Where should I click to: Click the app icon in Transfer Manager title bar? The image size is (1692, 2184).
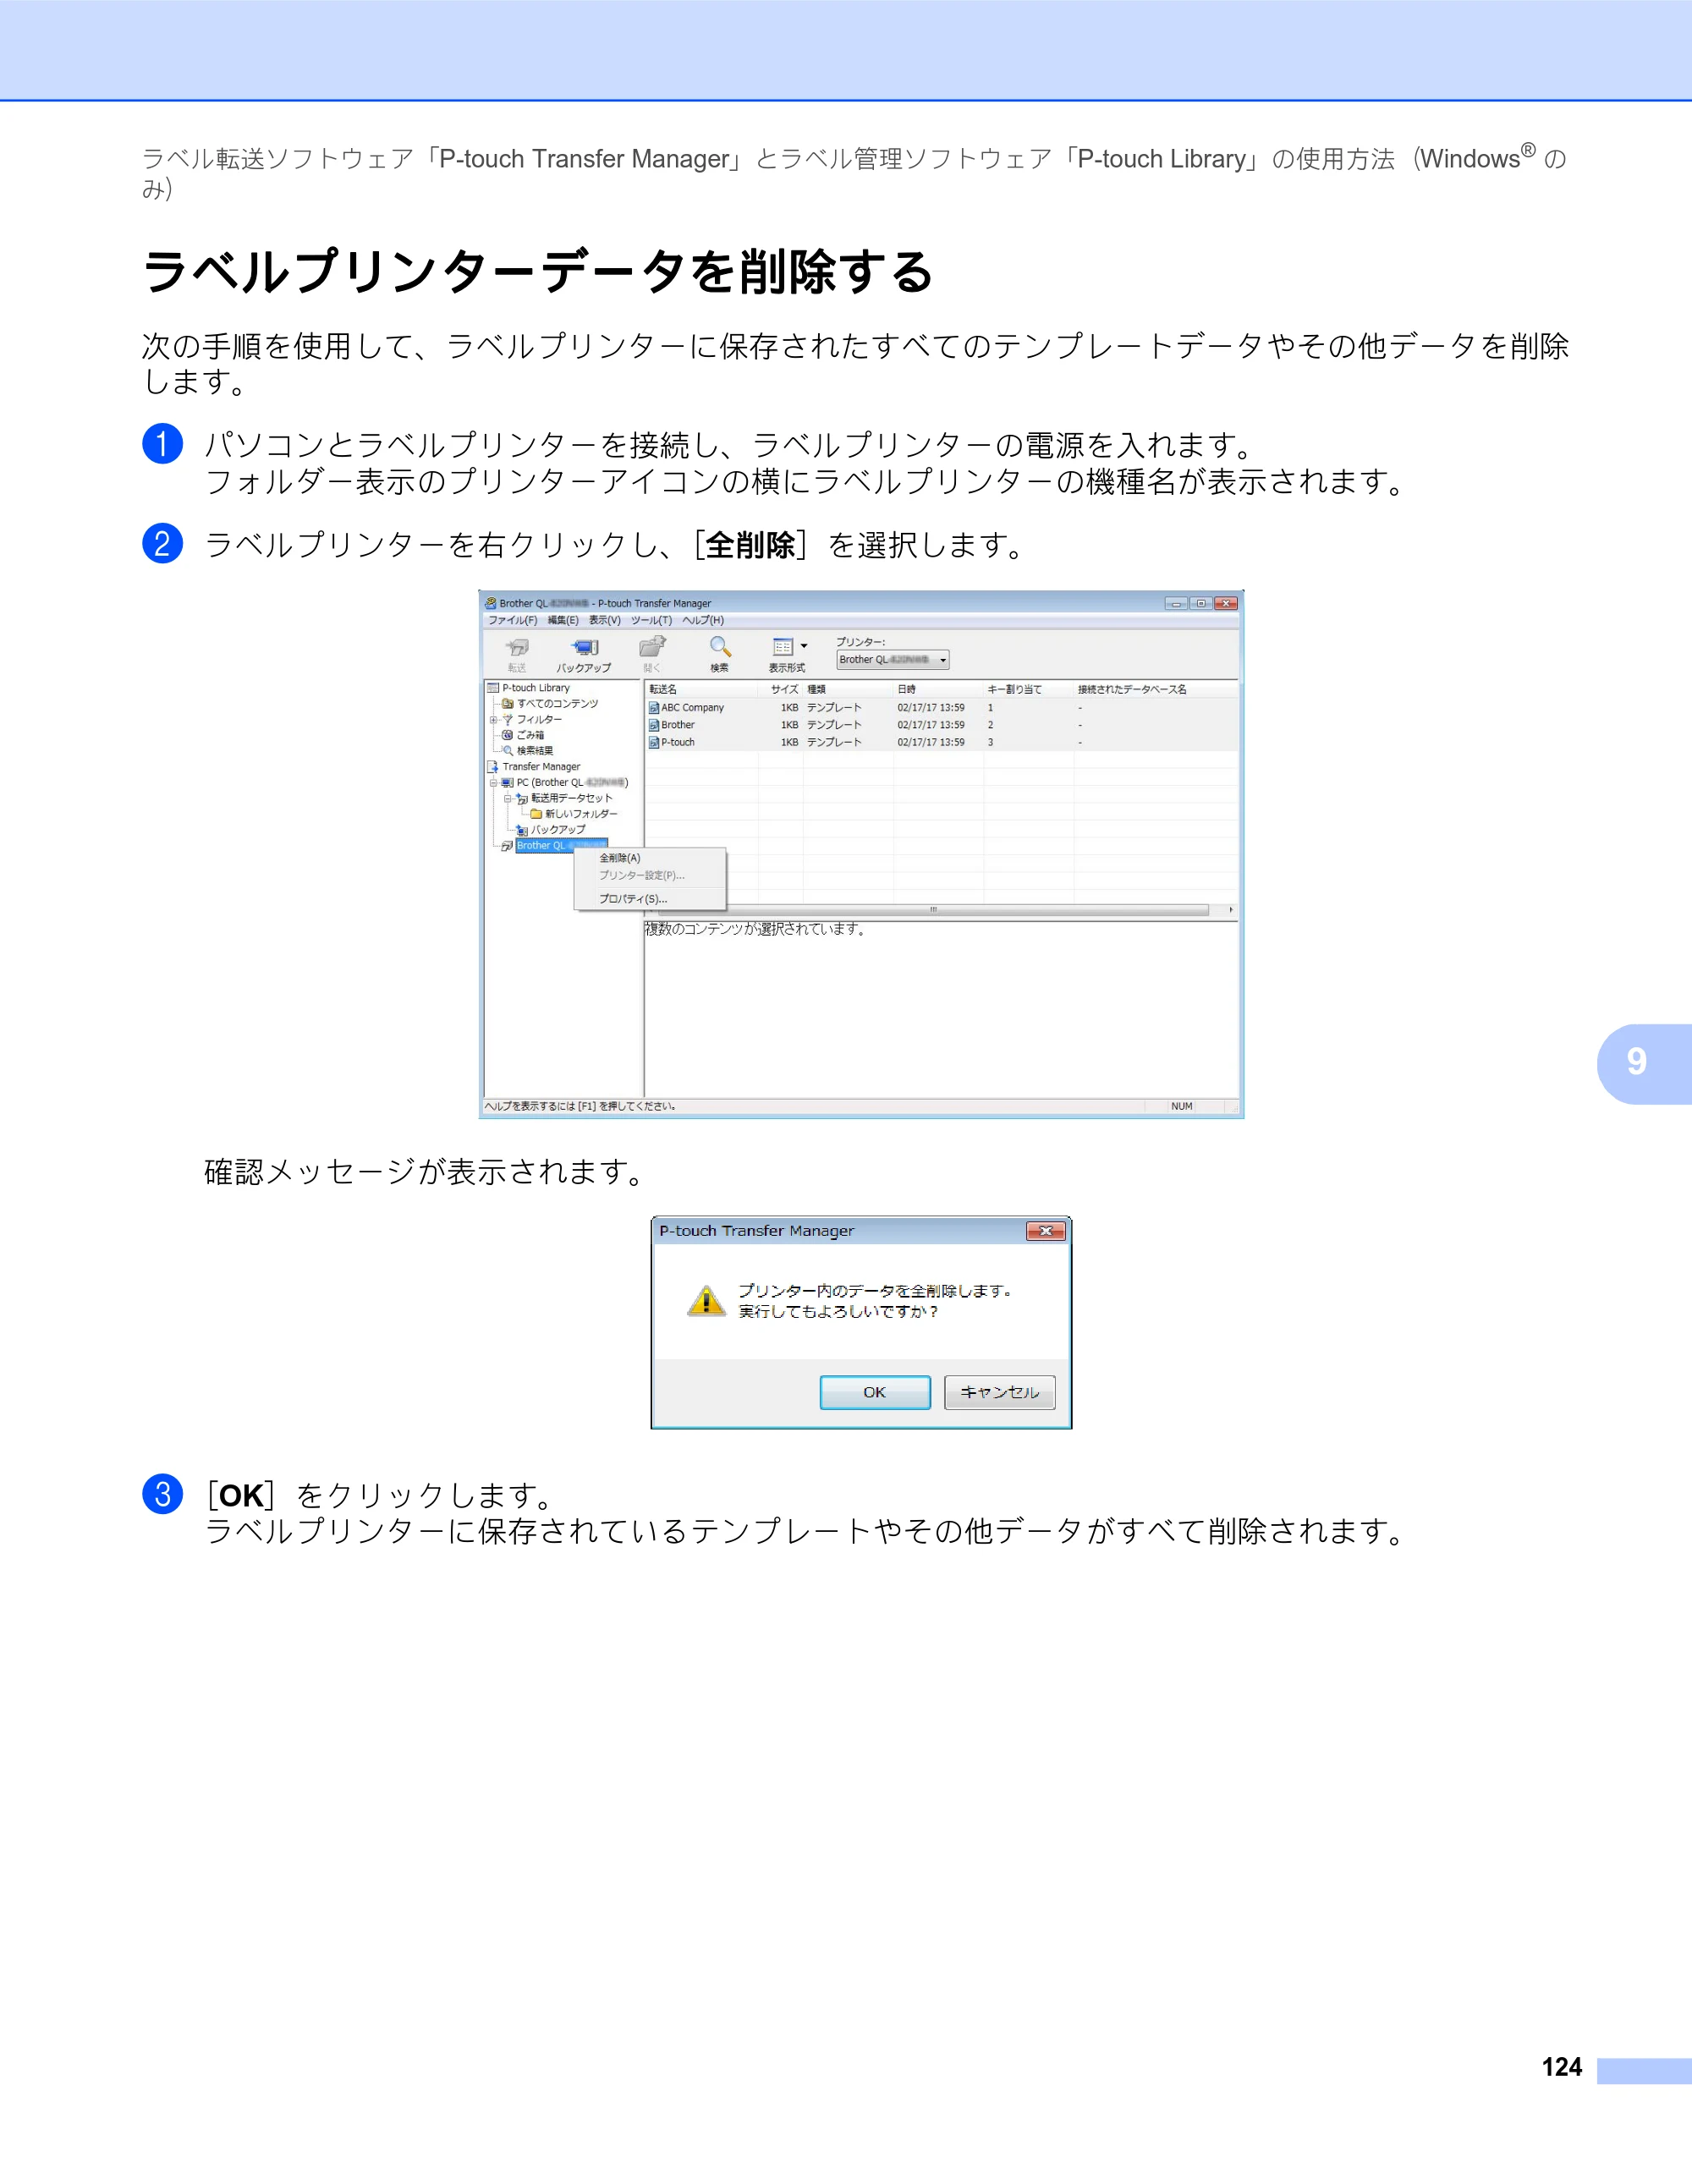click(x=491, y=603)
